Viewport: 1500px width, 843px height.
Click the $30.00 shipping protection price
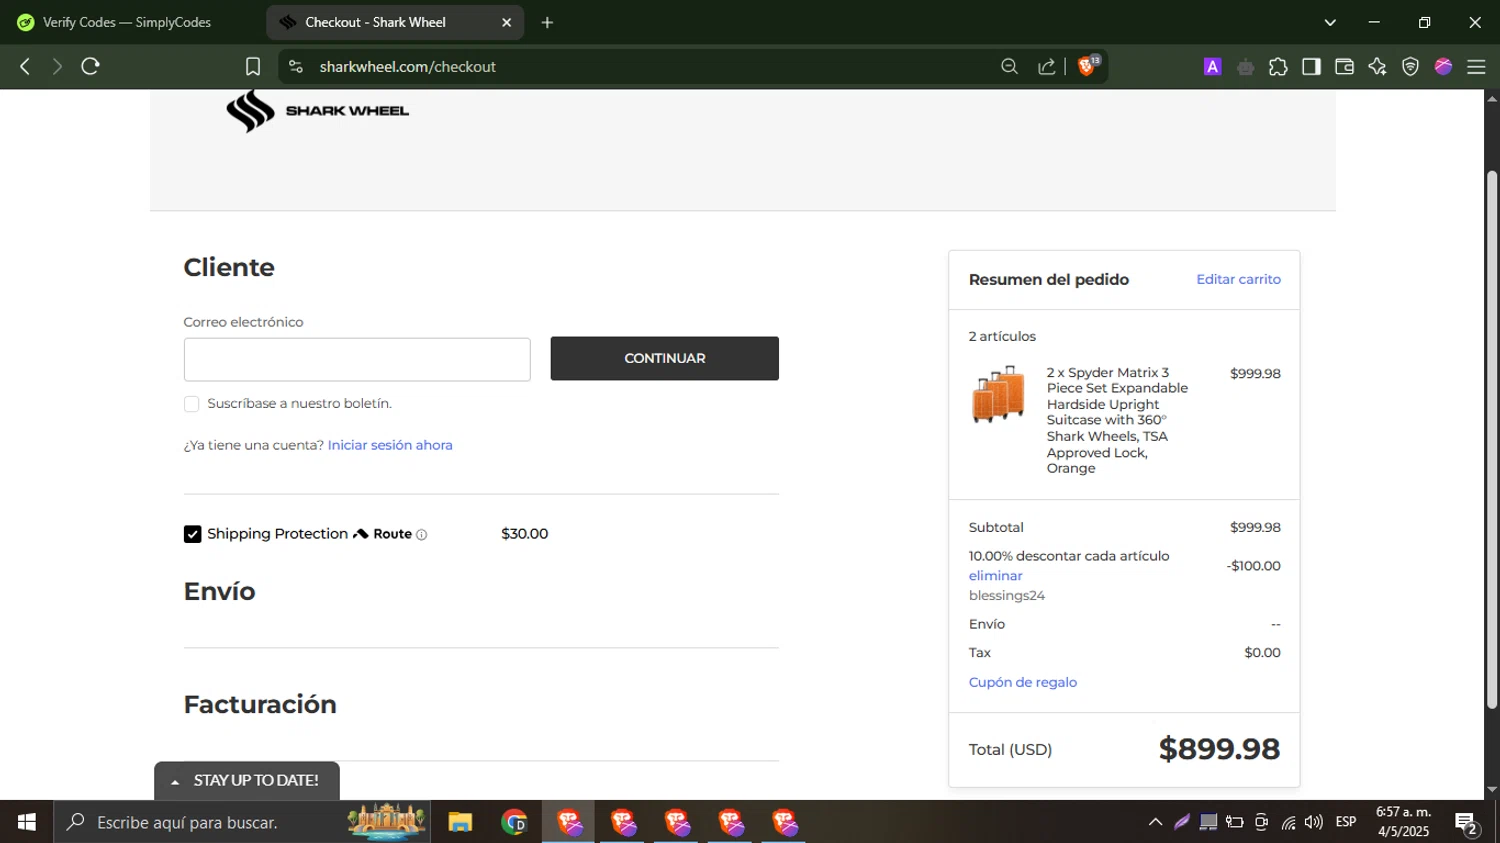pos(524,534)
